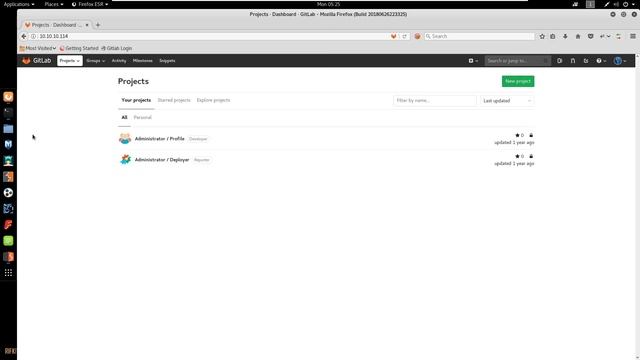The width and height of the screenshot is (640, 360).
Task: Go to Snippets in GitLab navbar
Action: pyautogui.click(x=167, y=61)
